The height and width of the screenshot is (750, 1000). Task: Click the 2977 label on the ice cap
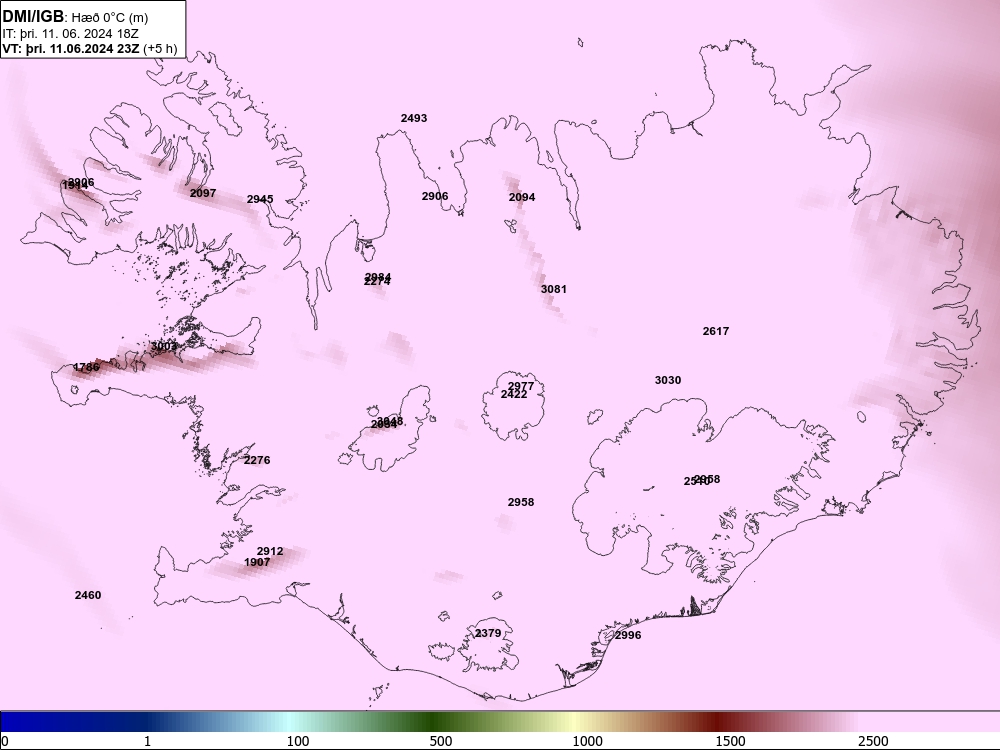coord(521,386)
